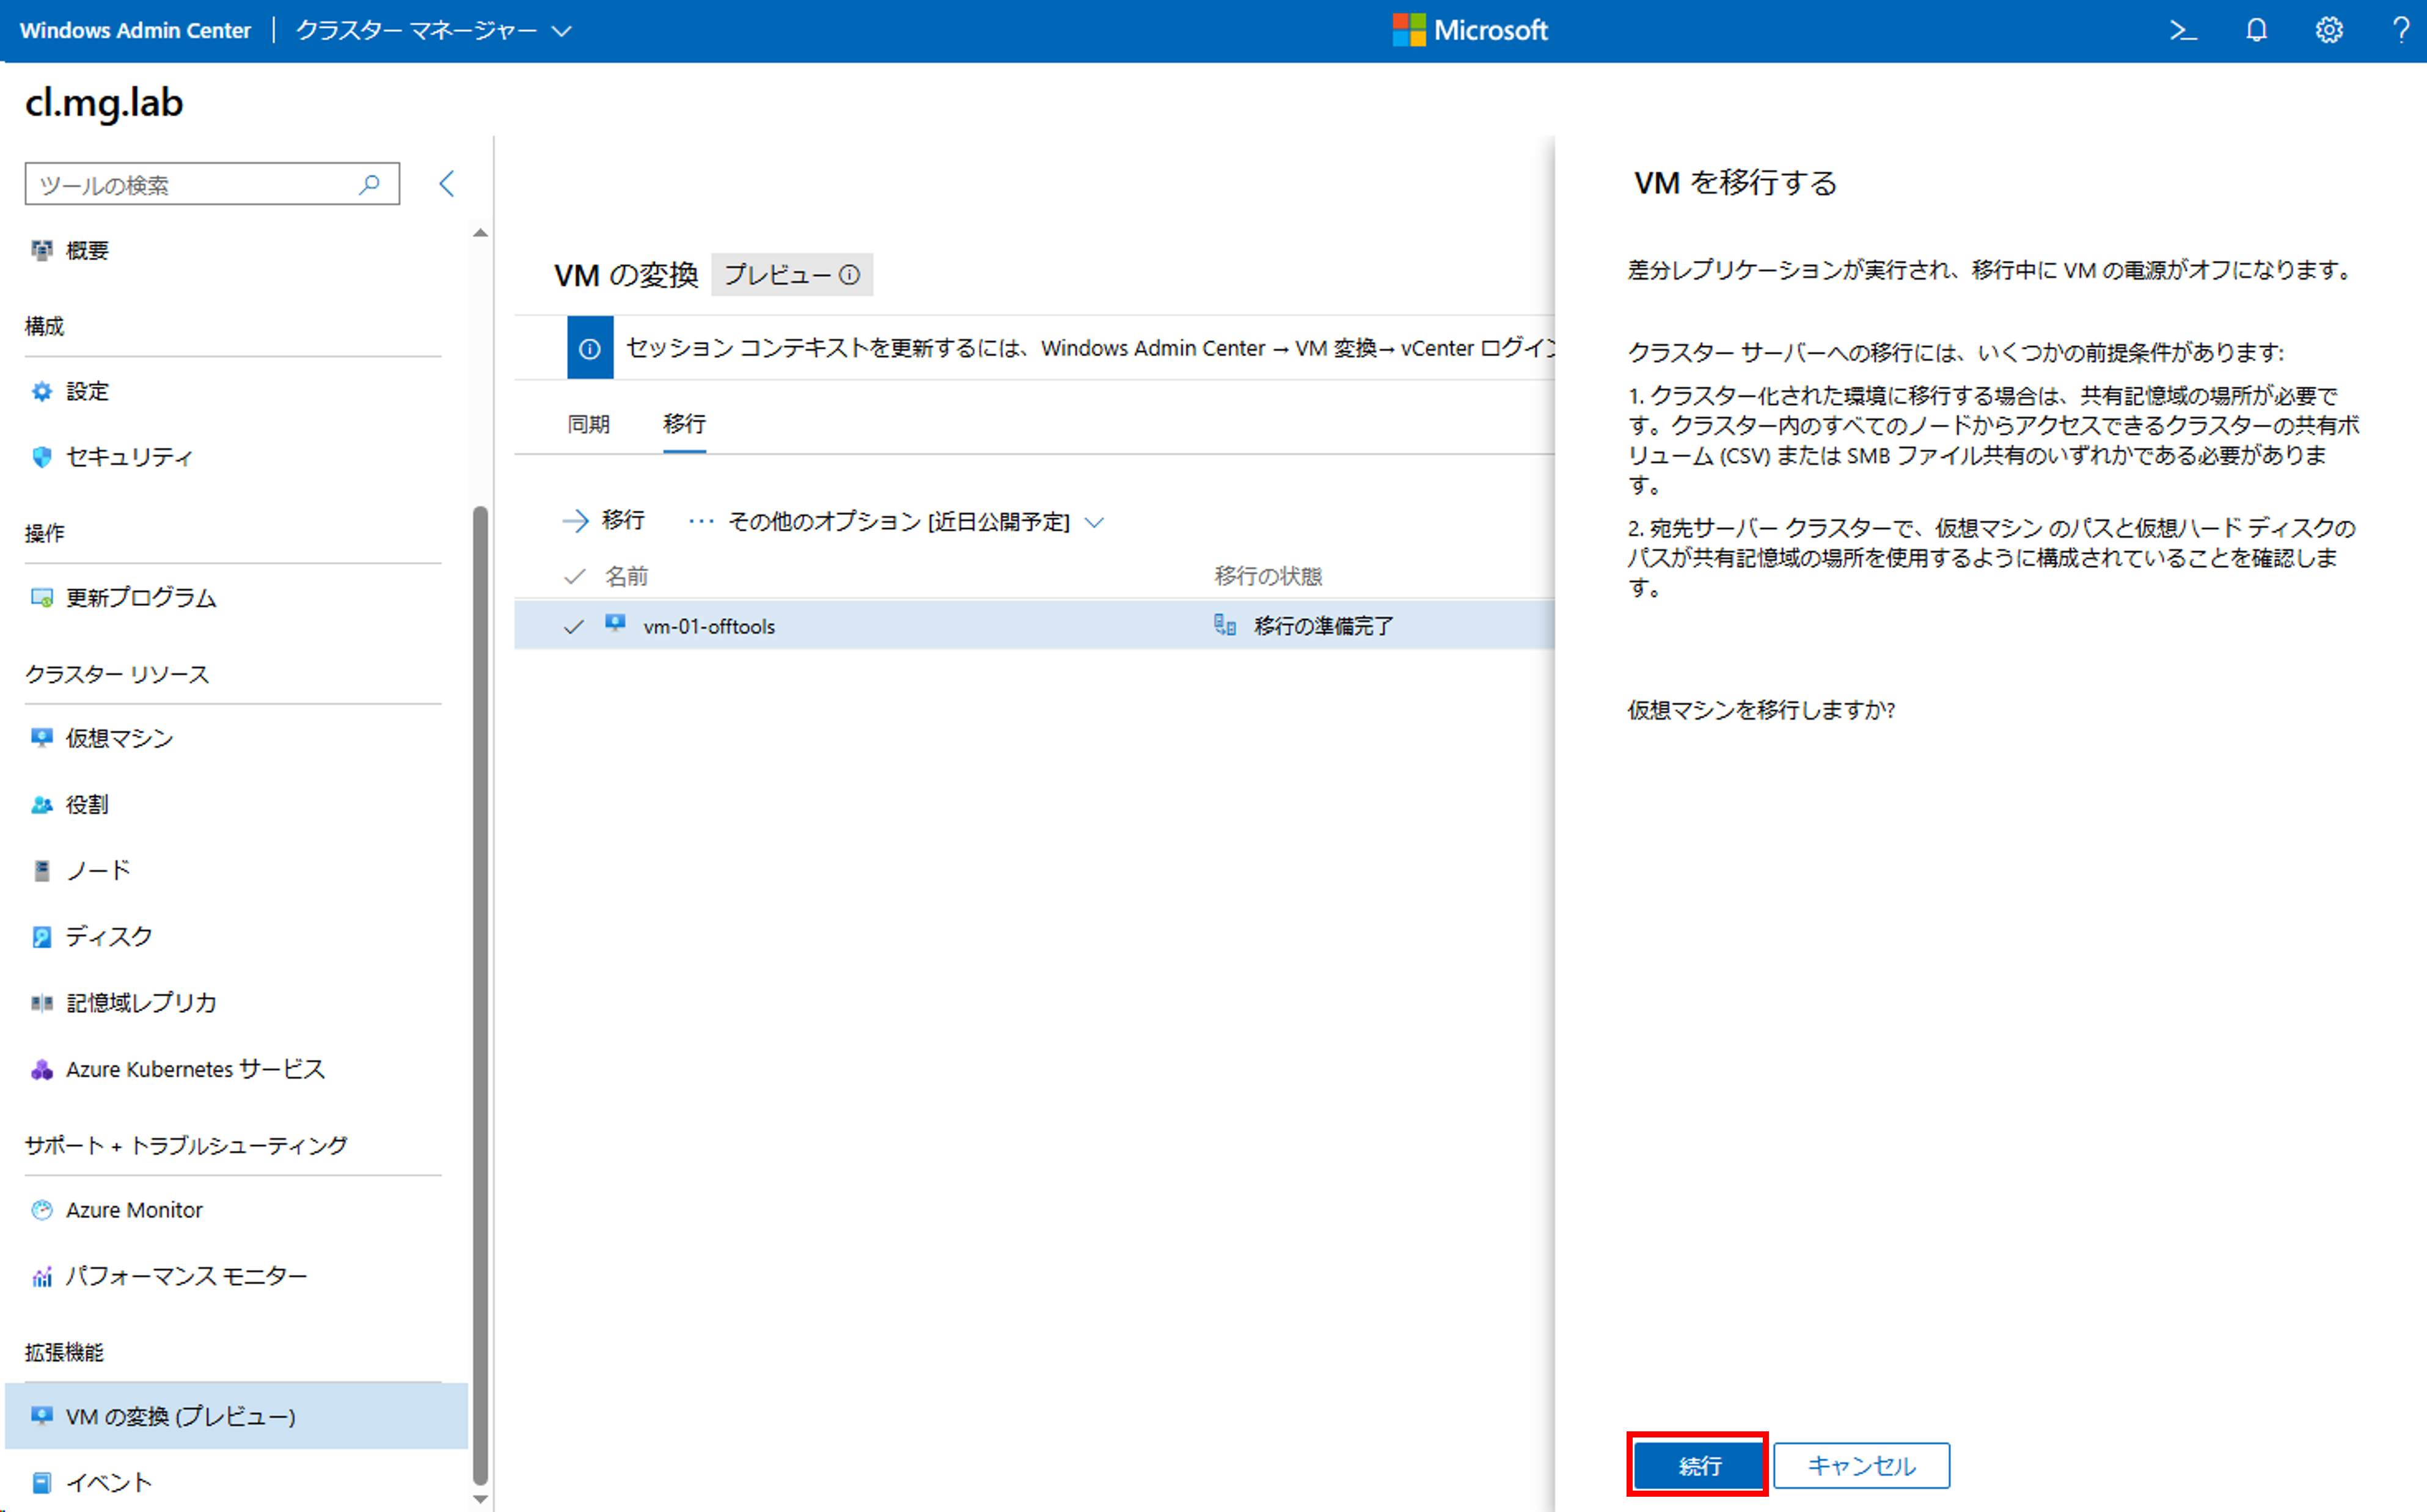Click the 移行 arrow toolbar action

[604, 520]
